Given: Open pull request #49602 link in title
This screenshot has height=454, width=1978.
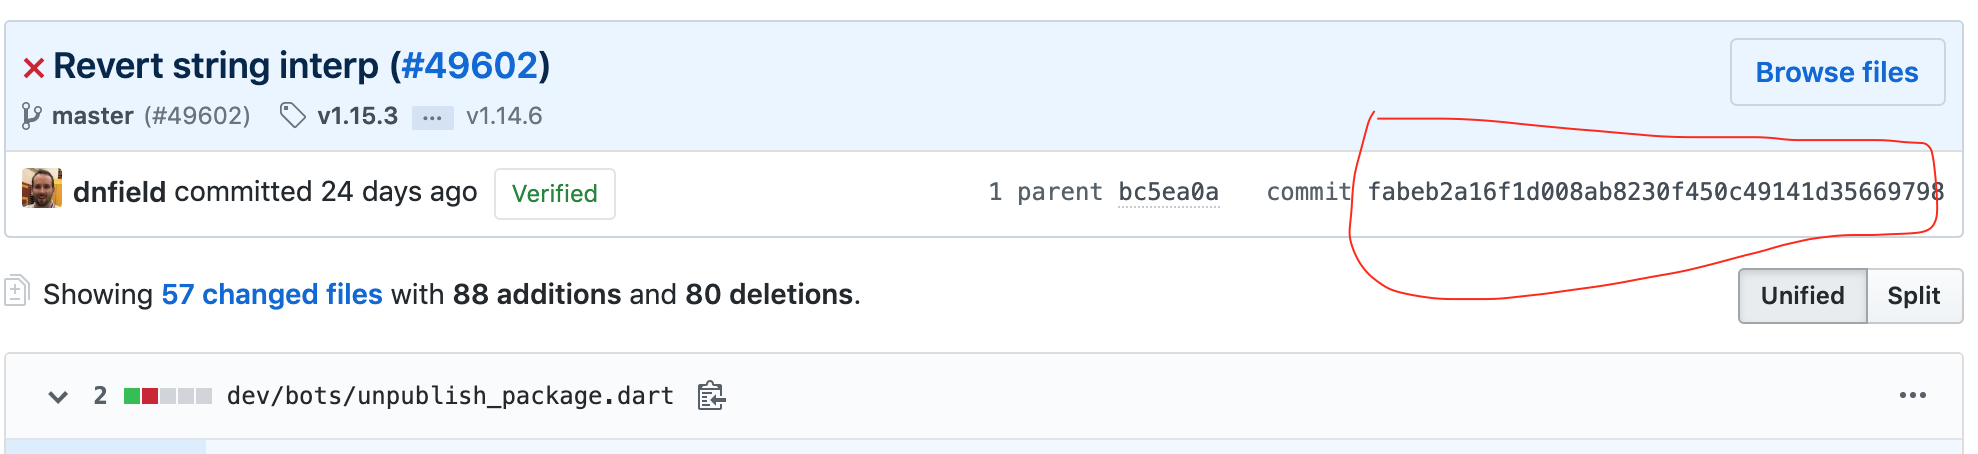Looking at the screenshot, I should [x=470, y=66].
